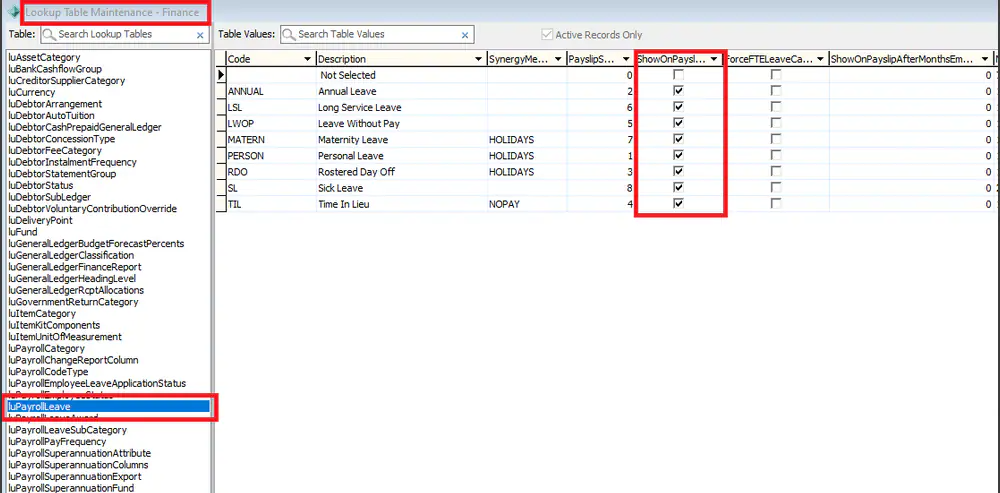The width and height of the screenshot is (1000, 493).
Task: Select luPayrollSuperannuationExport lookup table
Action: [75, 476]
